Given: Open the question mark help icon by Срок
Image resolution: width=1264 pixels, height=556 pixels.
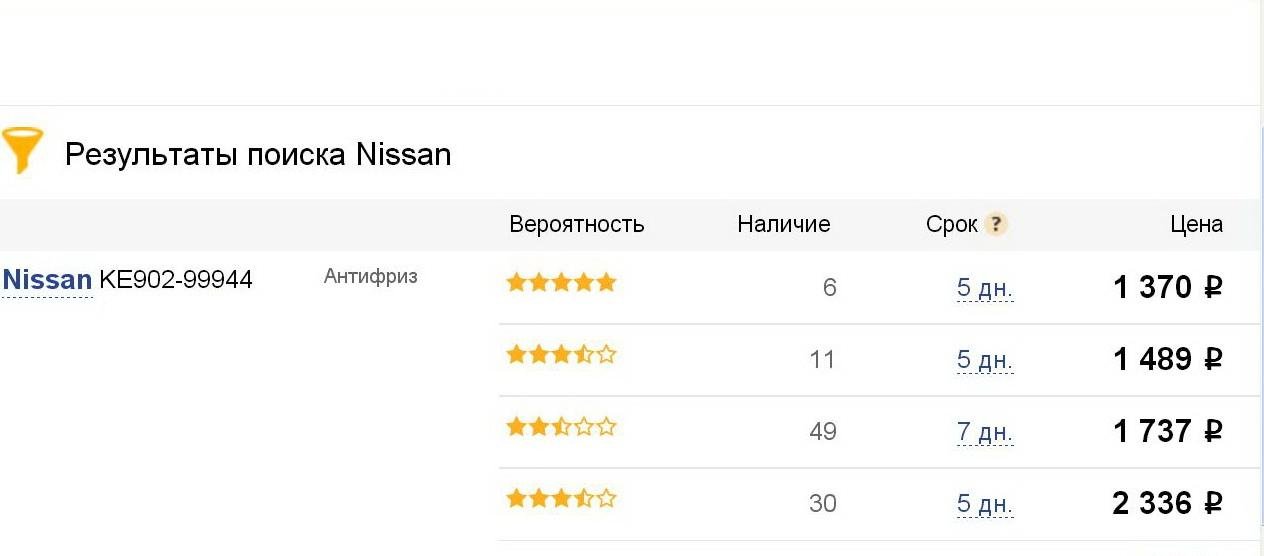Looking at the screenshot, I should (x=995, y=224).
